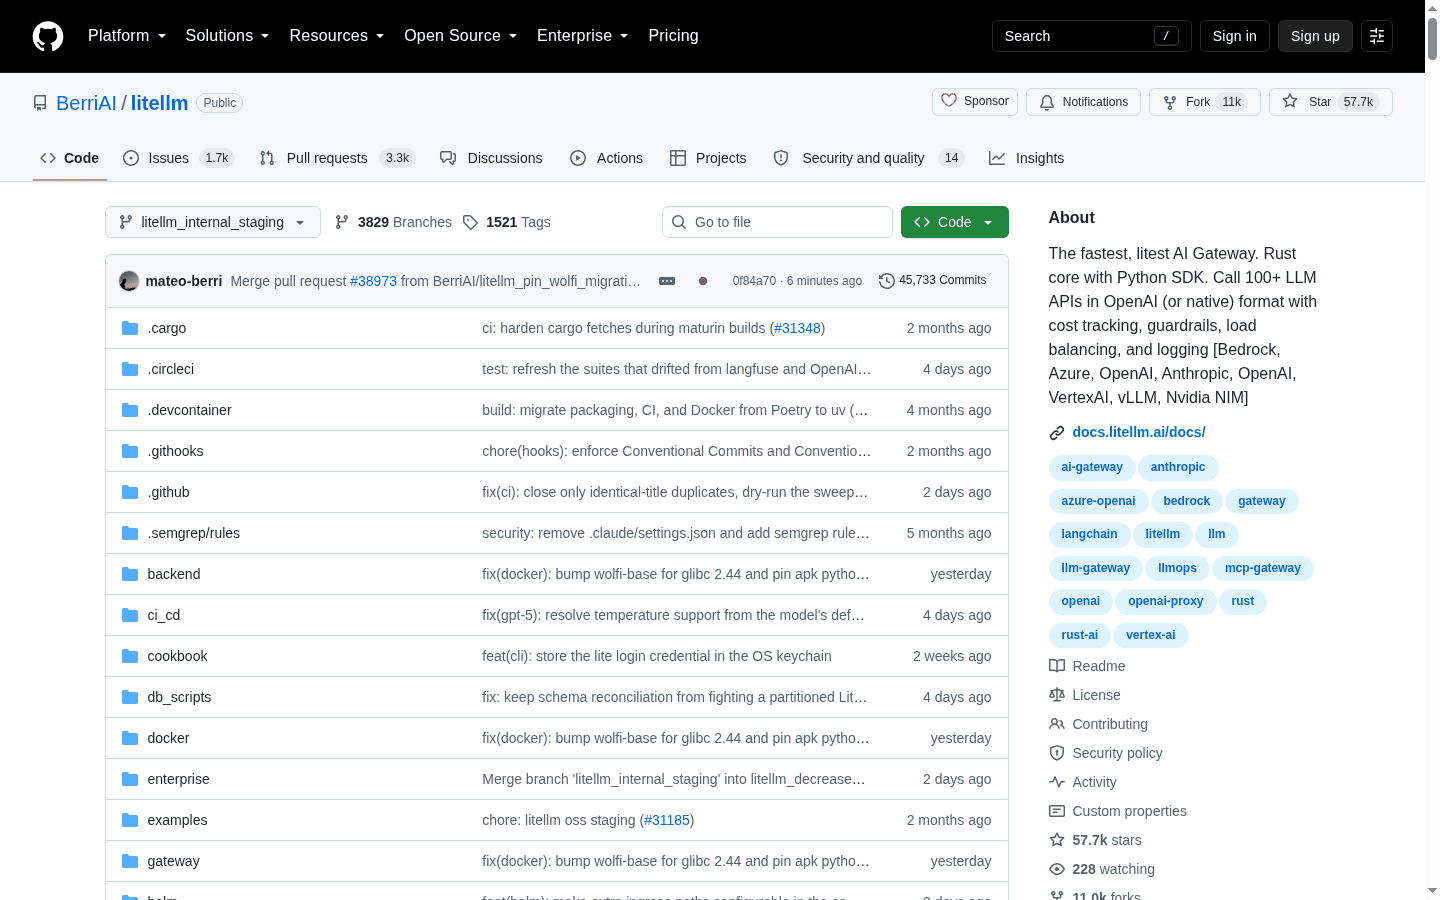Open the BerriAI owner link
The image size is (1440, 900).
86,103
